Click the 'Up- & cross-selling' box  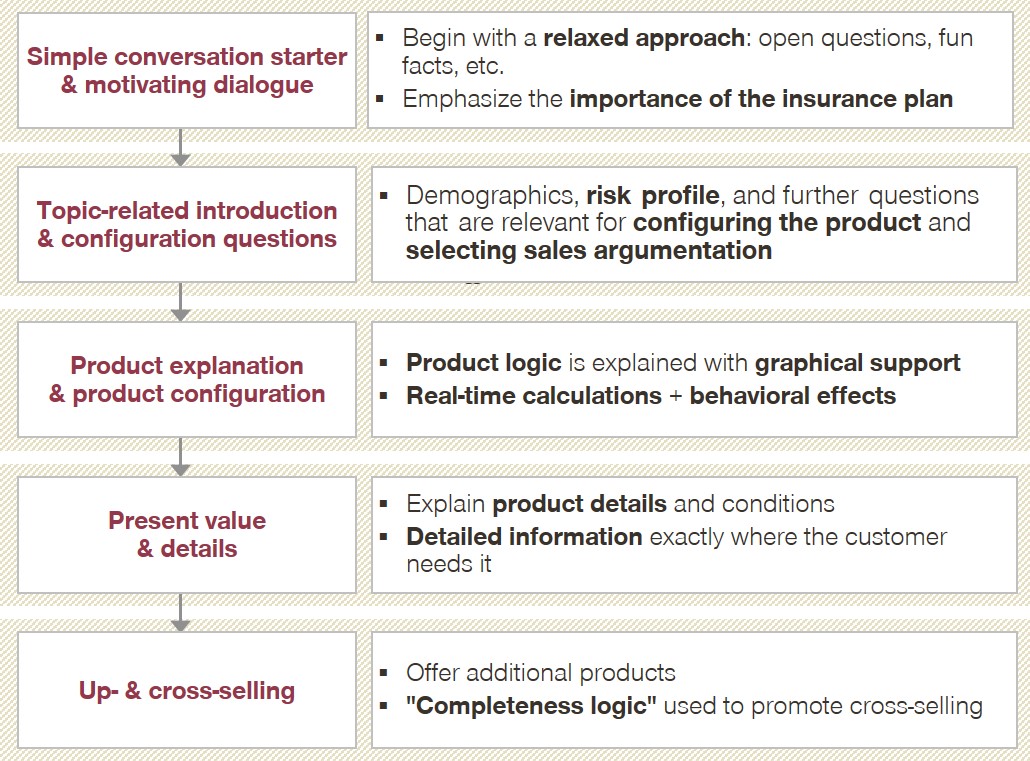point(187,690)
